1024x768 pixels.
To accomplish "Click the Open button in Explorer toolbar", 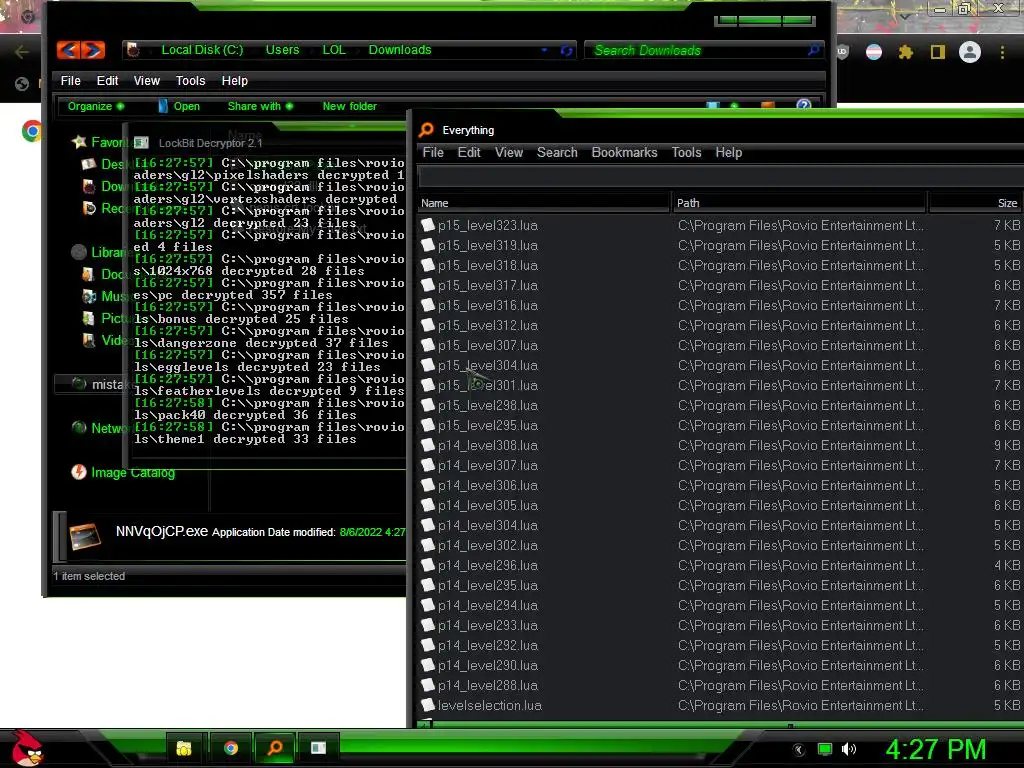I will pyautogui.click(x=179, y=106).
